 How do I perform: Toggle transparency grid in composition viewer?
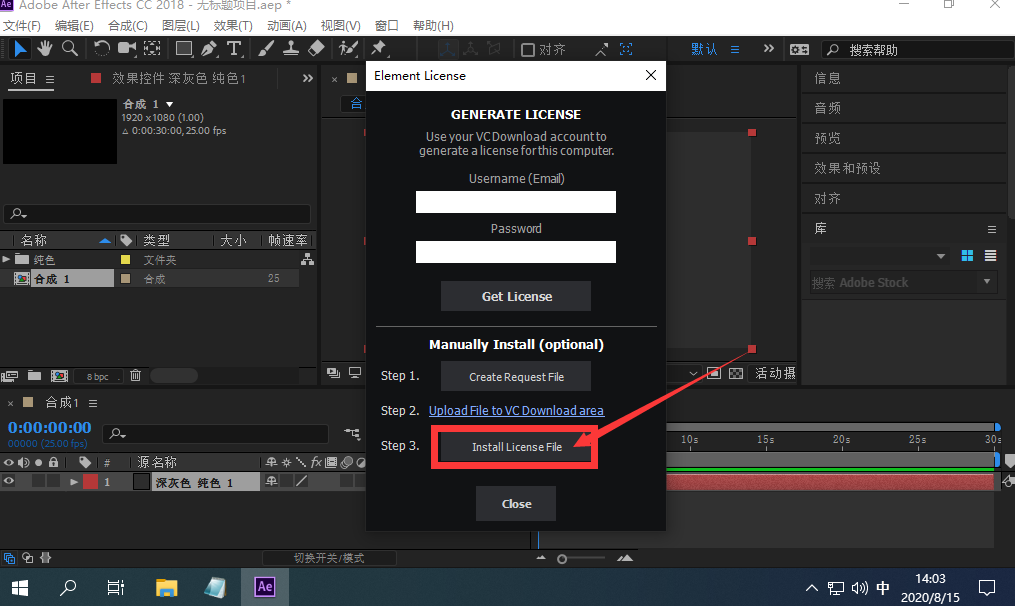coord(736,374)
